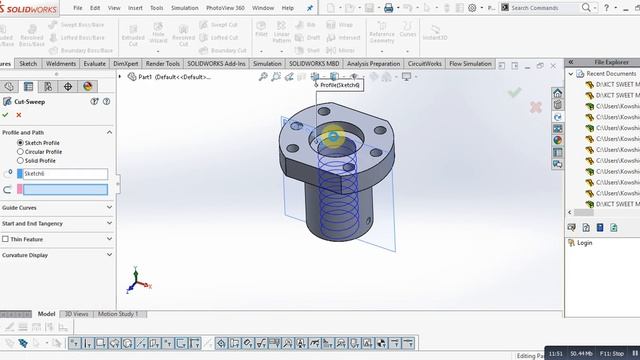640x360 pixels.
Task: Open the PhotoView 360 menu
Action: (x=225, y=8)
